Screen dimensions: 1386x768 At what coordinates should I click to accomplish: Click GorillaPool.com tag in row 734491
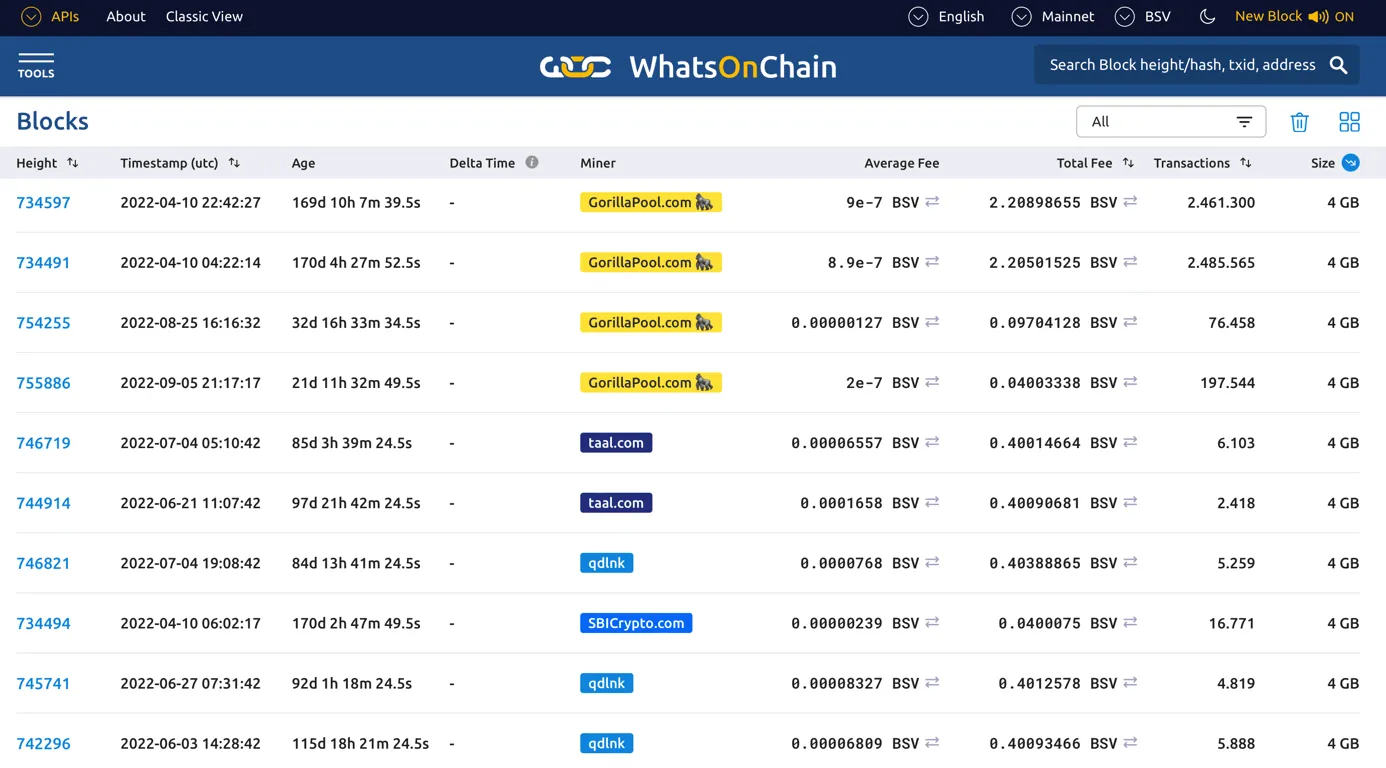[651, 262]
